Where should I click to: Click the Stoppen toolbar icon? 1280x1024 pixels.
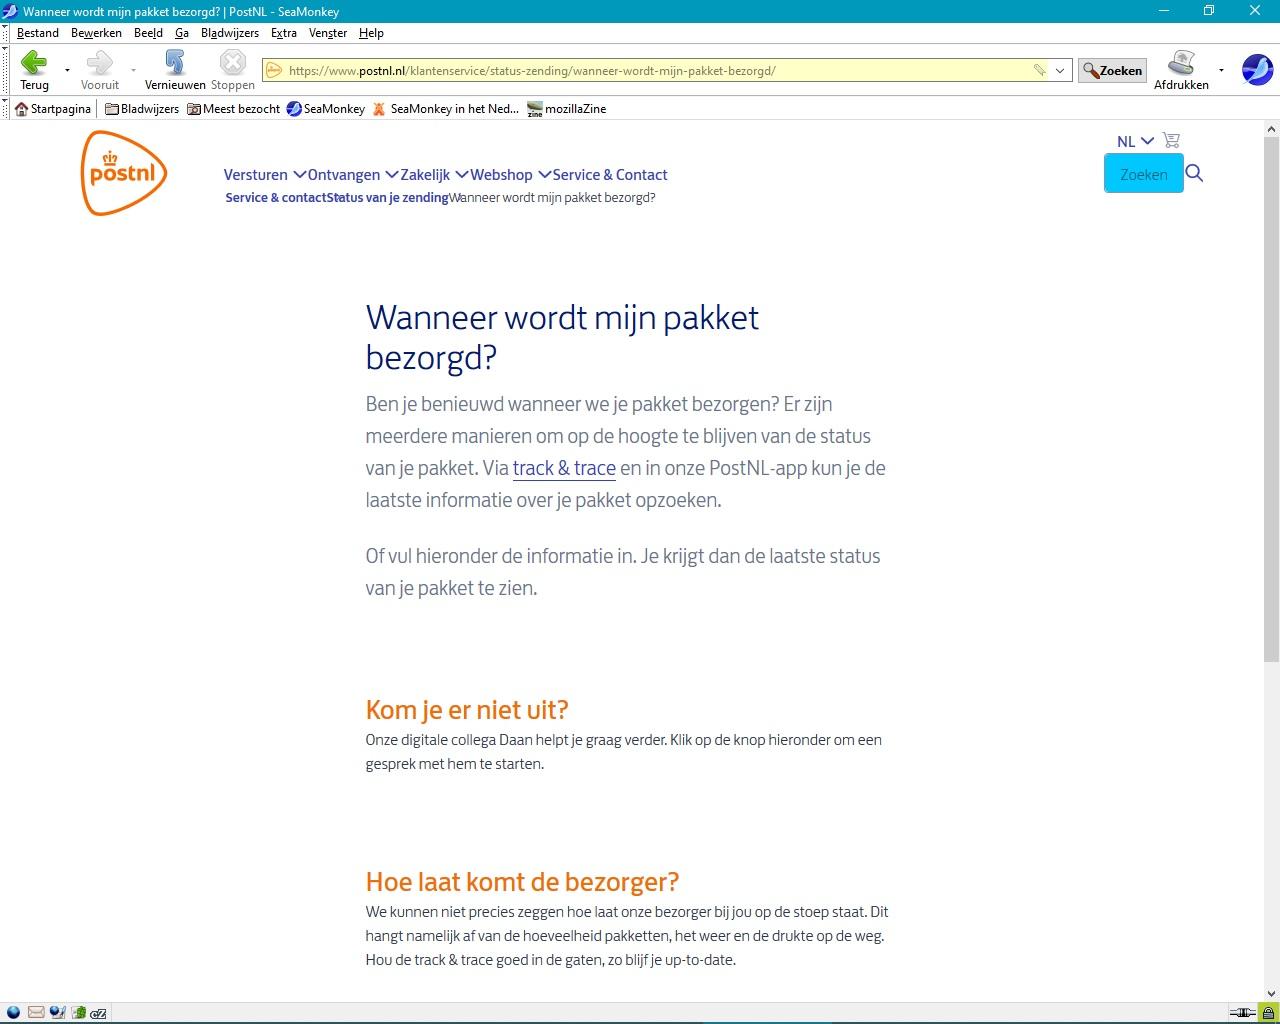232,62
